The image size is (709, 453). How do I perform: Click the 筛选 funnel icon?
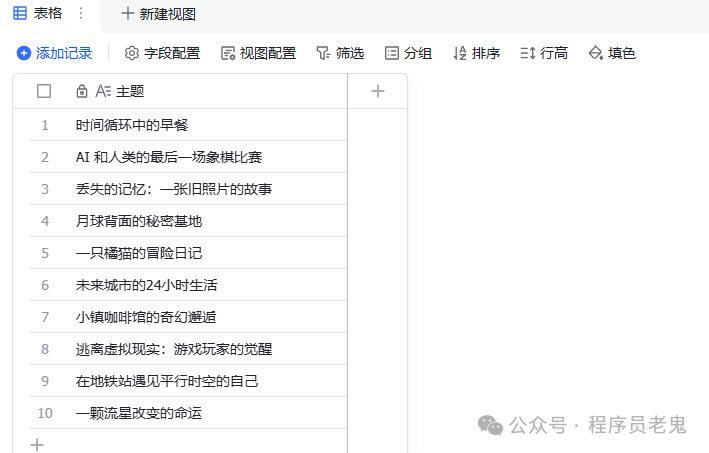[323, 53]
